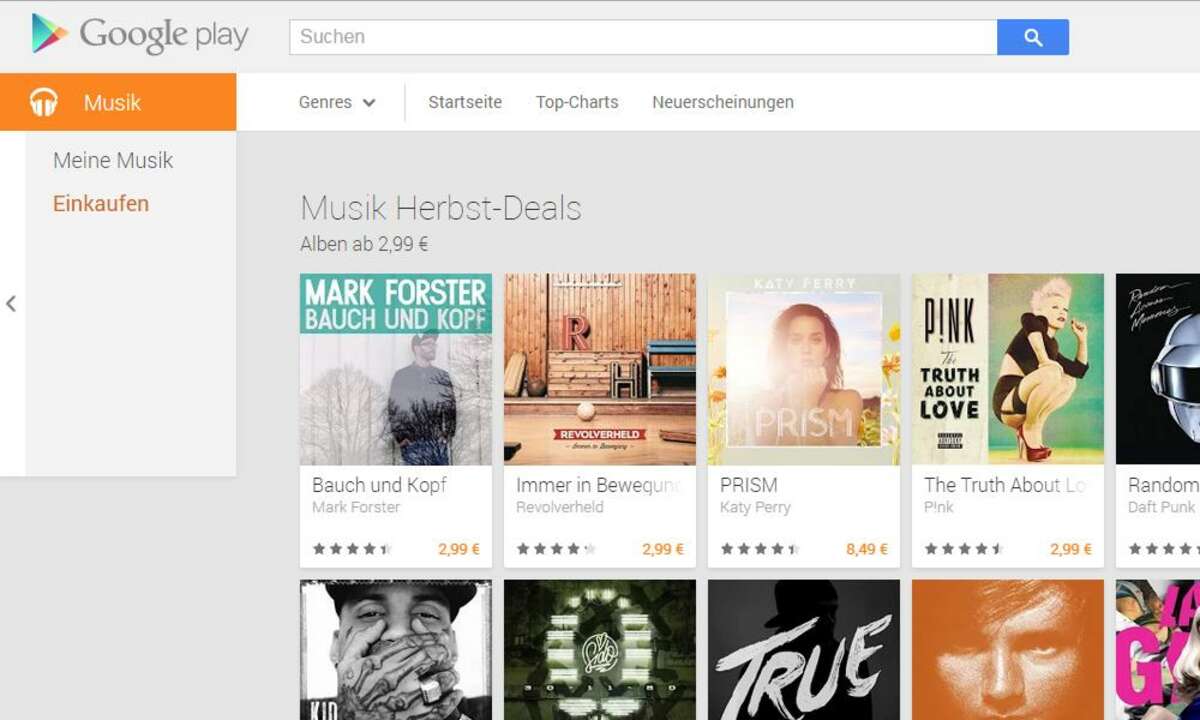Click the headphones Musik icon
This screenshot has height=720, width=1200.
pos(43,102)
